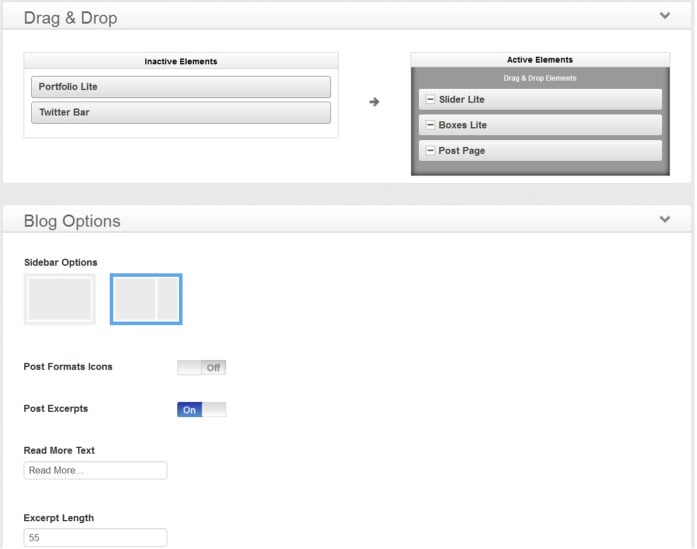Image resolution: width=697 pixels, height=549 pixels.
Task: Click the Blog Options section title
Action: point(72,221)
